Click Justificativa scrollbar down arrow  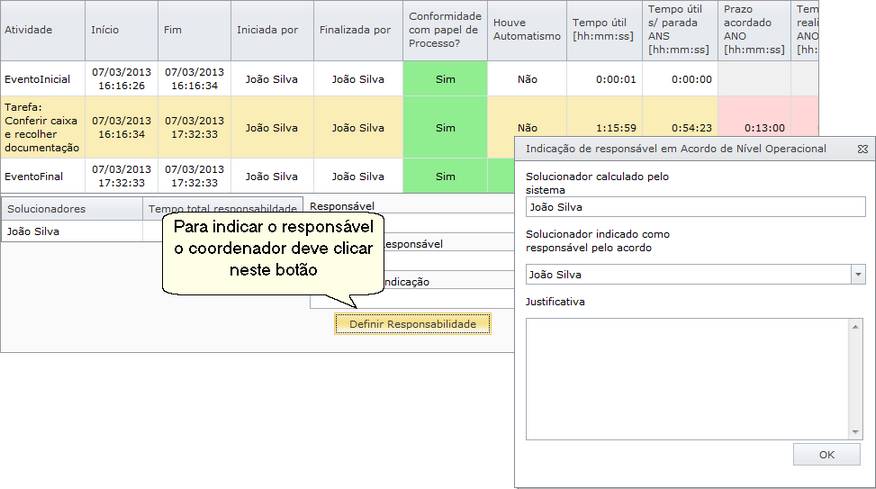(x=855, y=432)
